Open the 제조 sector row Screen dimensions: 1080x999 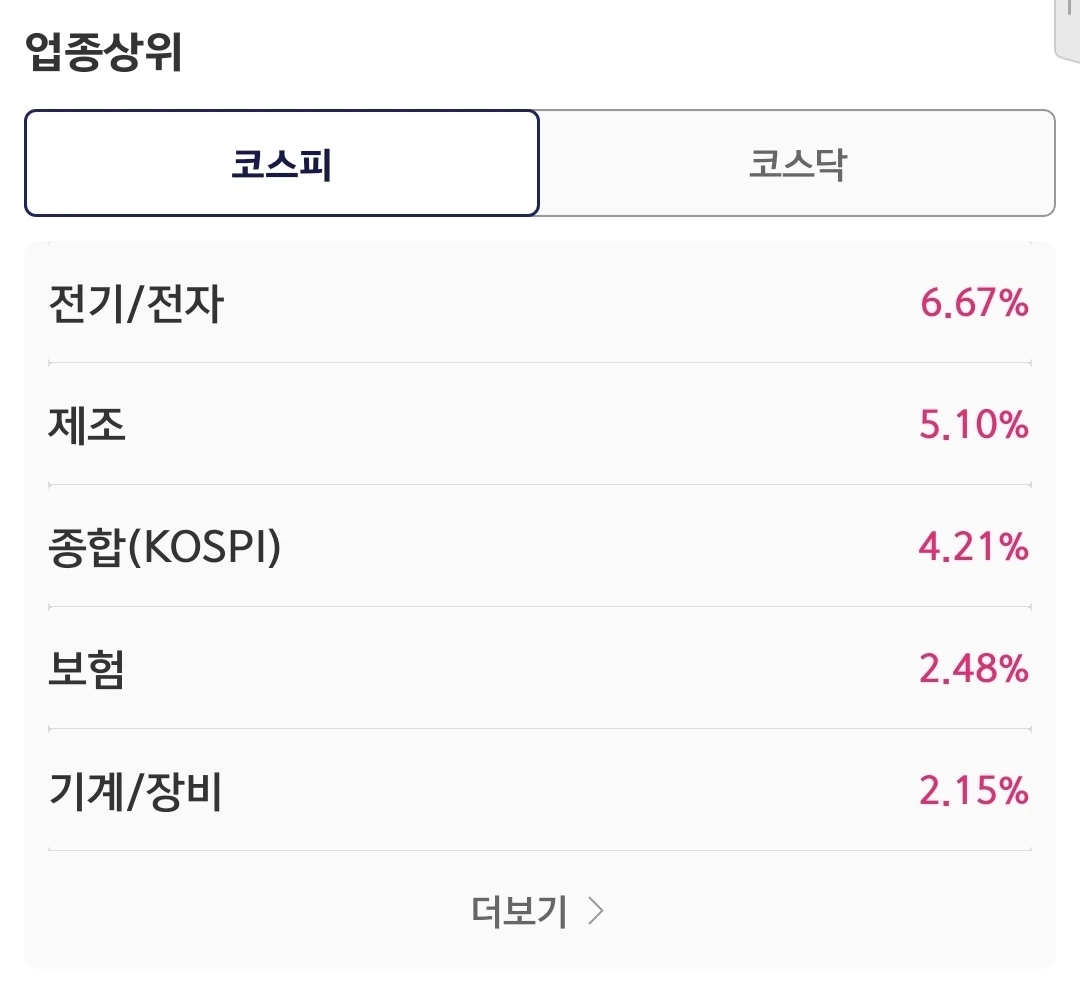540,424
